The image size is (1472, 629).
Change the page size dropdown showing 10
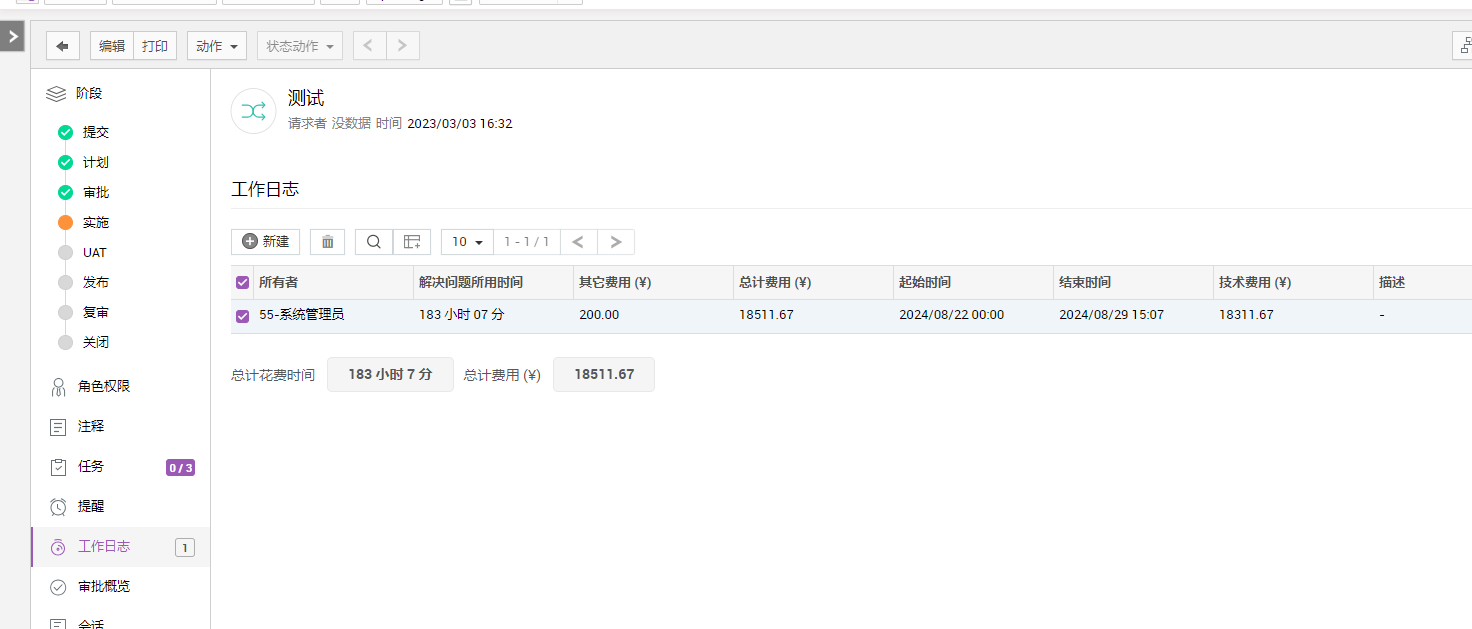[x=467, y=242]
